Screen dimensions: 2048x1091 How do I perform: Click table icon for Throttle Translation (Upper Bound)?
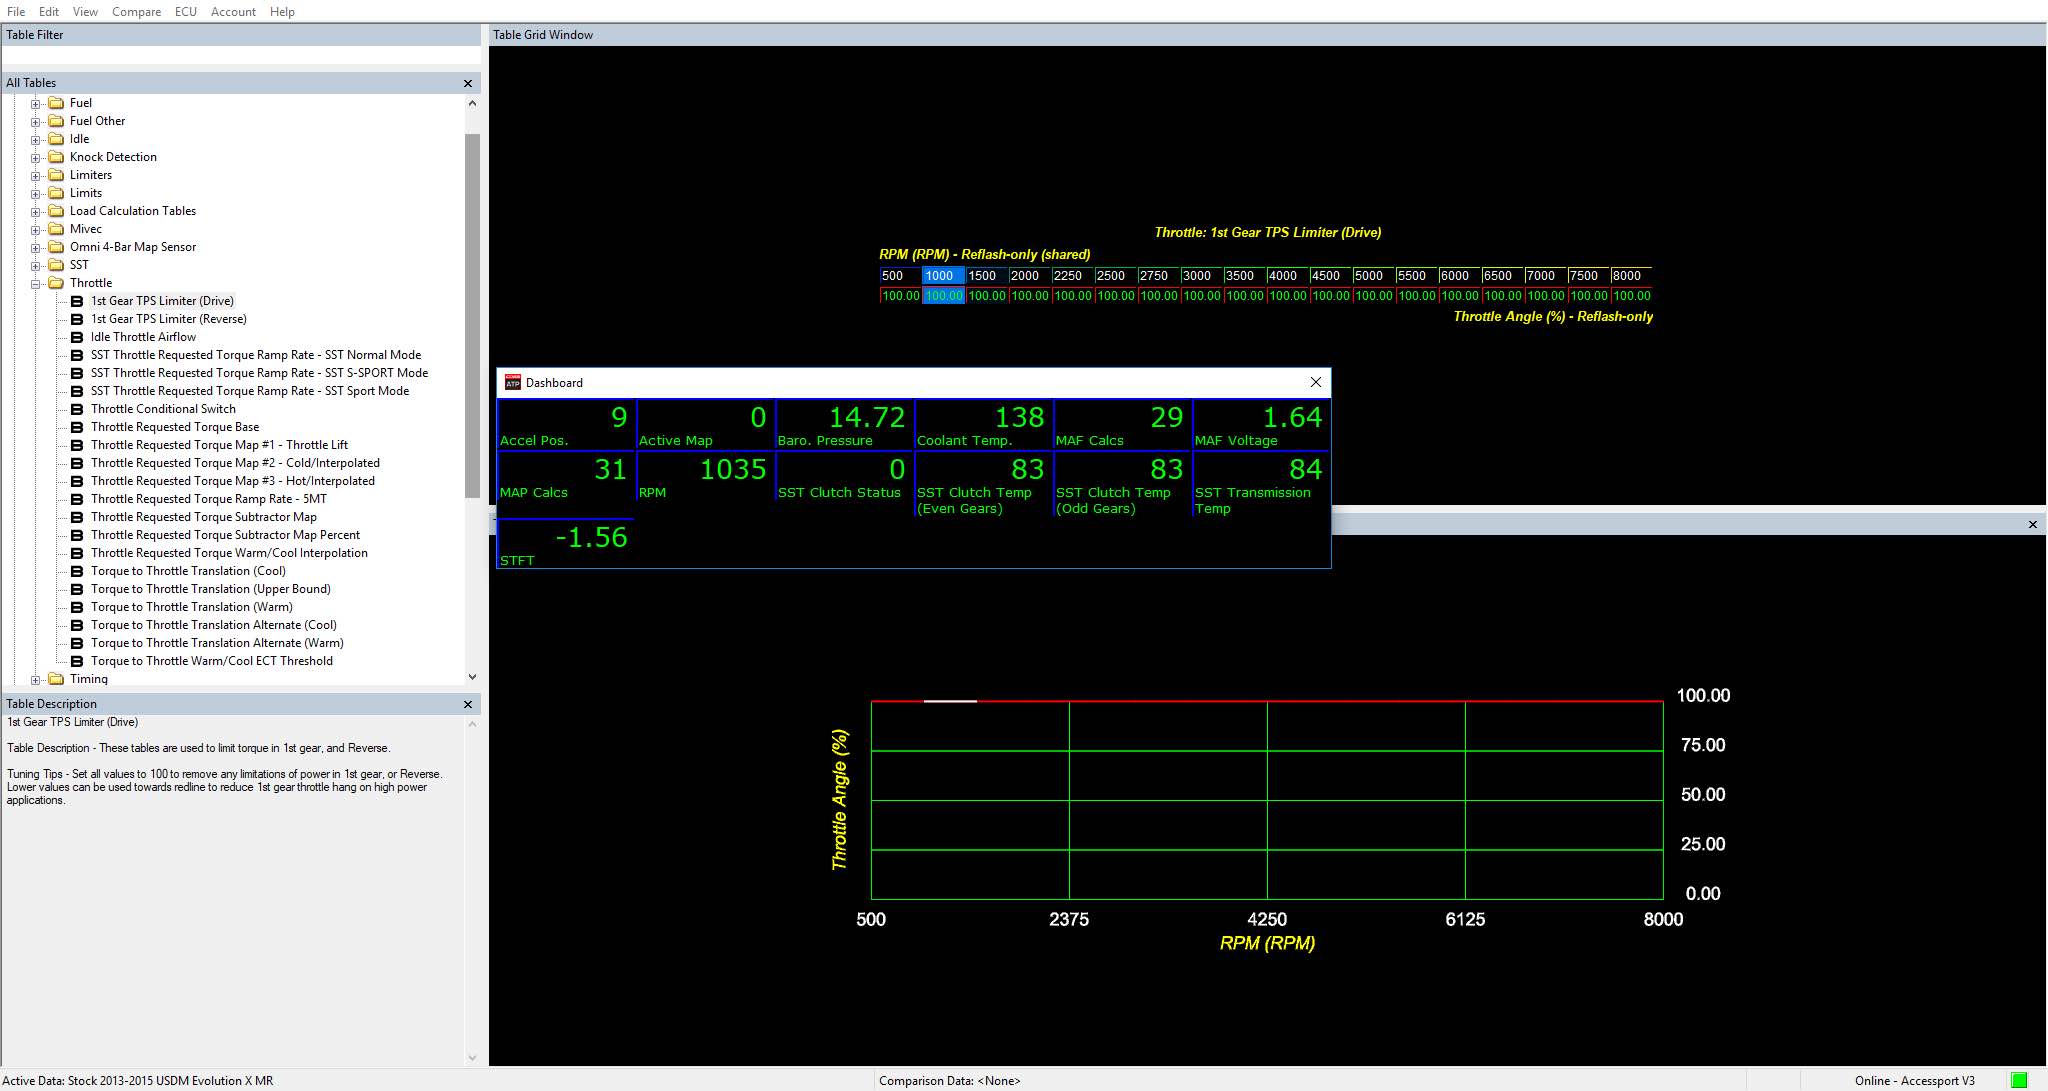click(77, 589)
